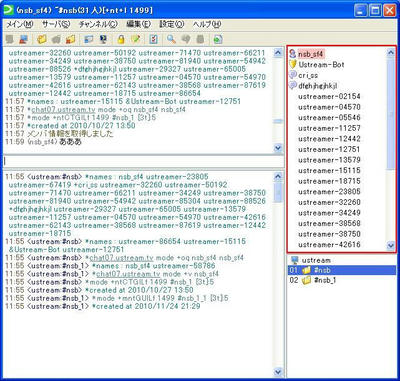Open the 設定(O) menu

[x=172, y=24]
